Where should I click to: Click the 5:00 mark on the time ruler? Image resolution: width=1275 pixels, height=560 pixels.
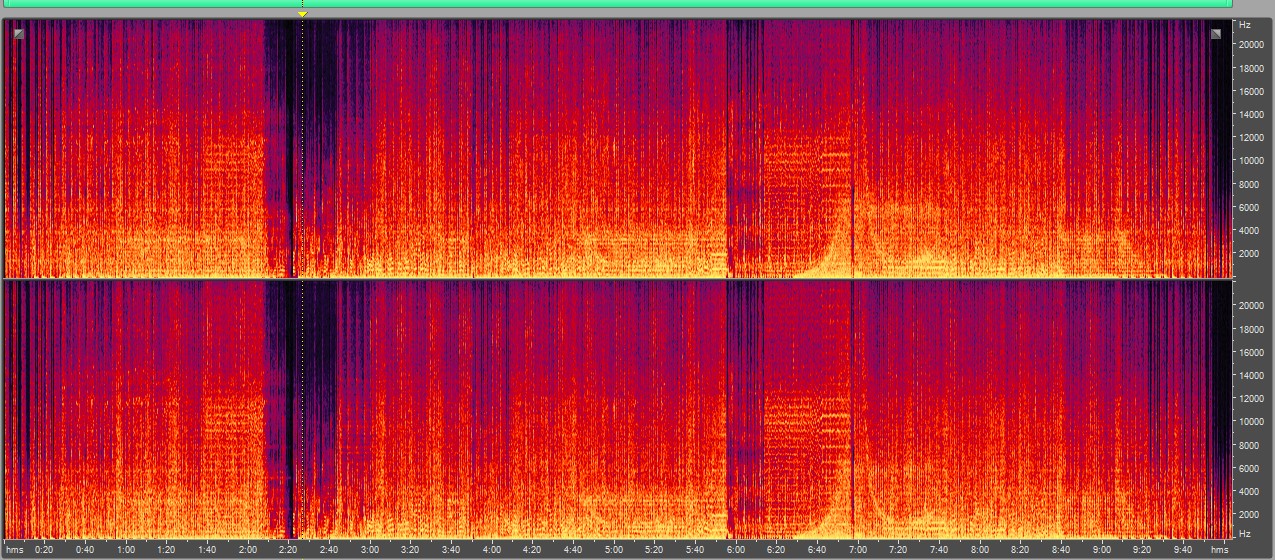[x=614, y=550]
